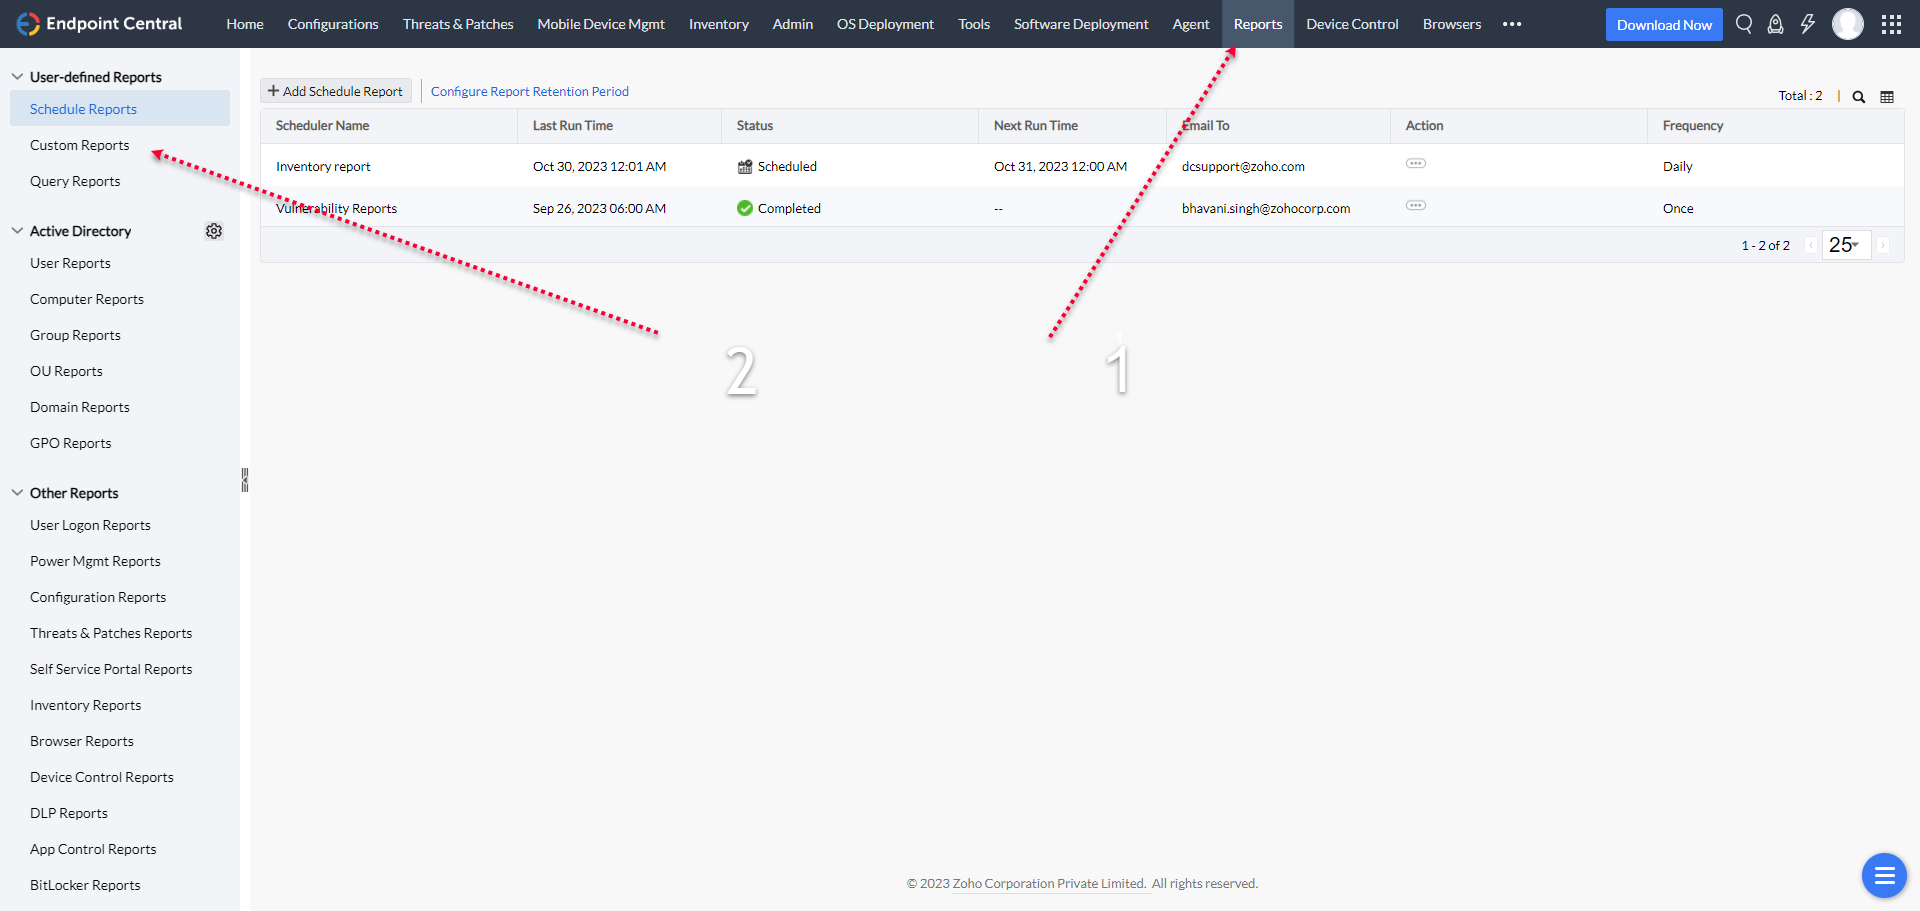Click the table search magnifier icon
The height and width of the screenshot is (911, 1920).
pos(1859,97)
